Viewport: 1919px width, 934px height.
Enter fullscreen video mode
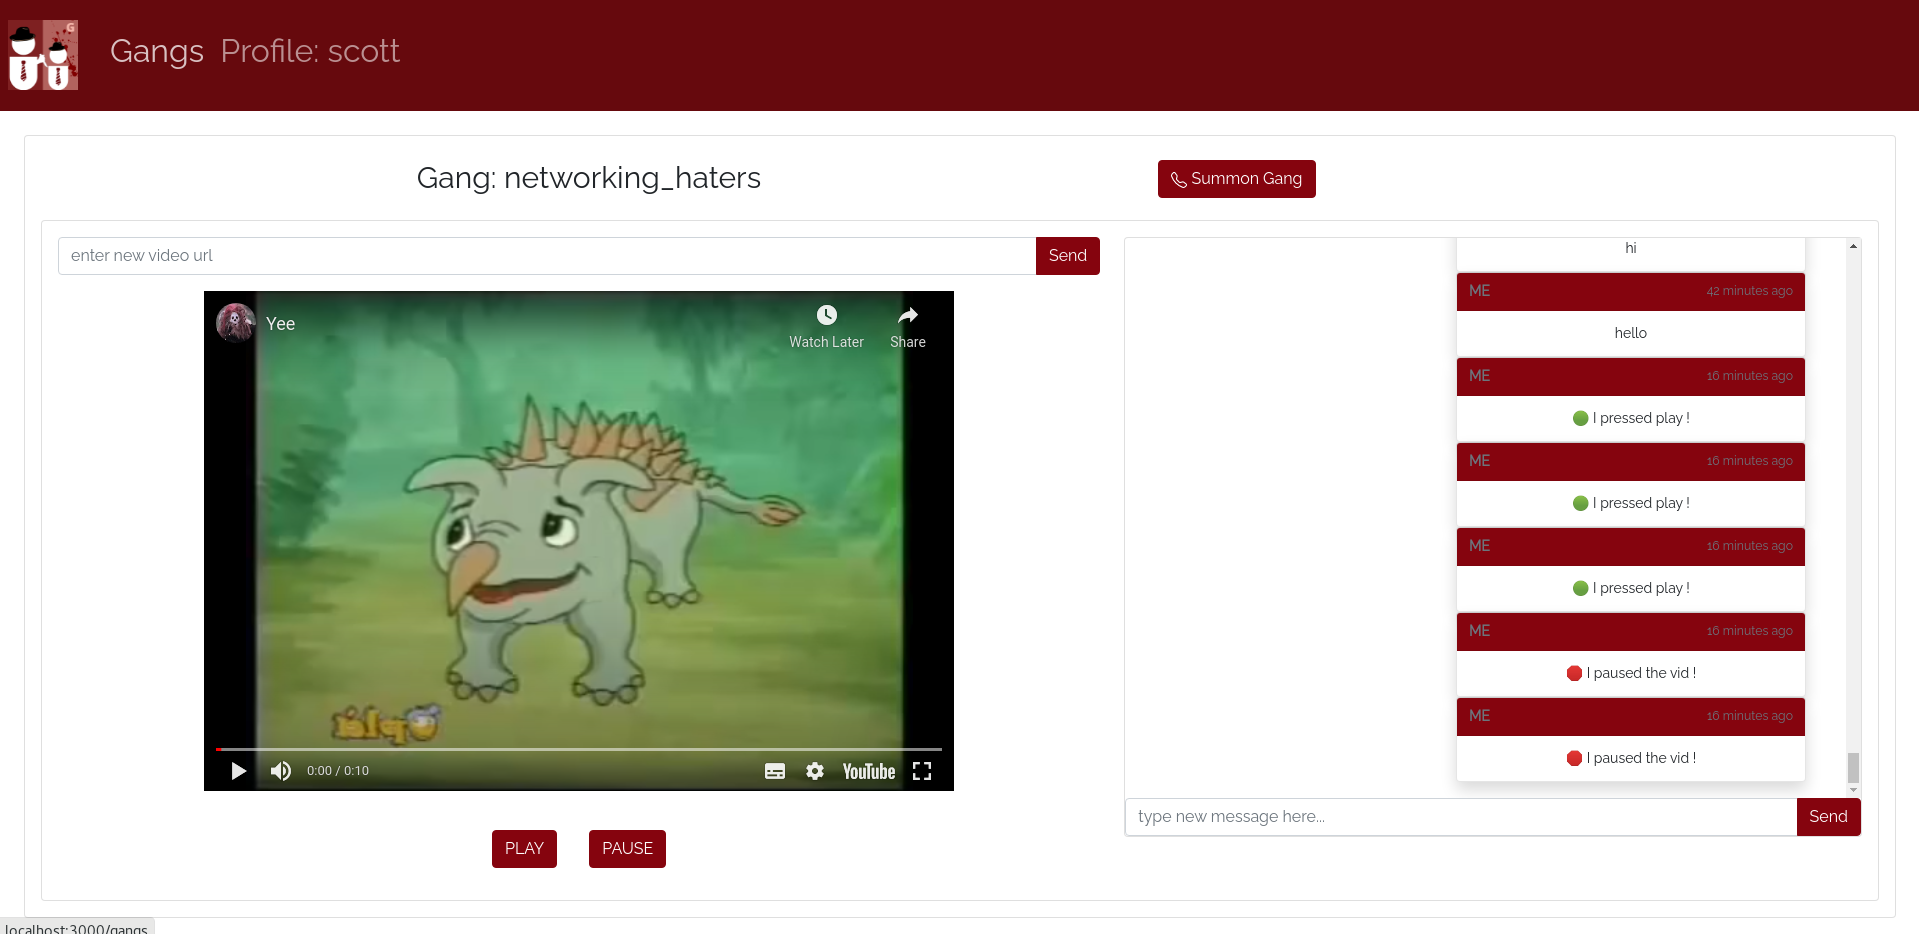click(x=922, y=771)
